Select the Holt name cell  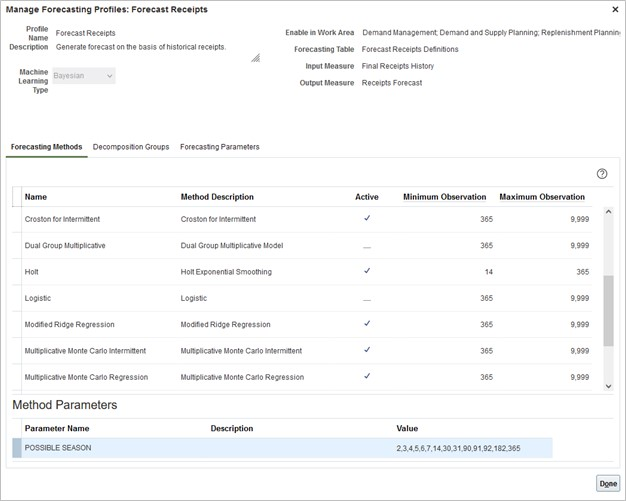tap(32, 272)
